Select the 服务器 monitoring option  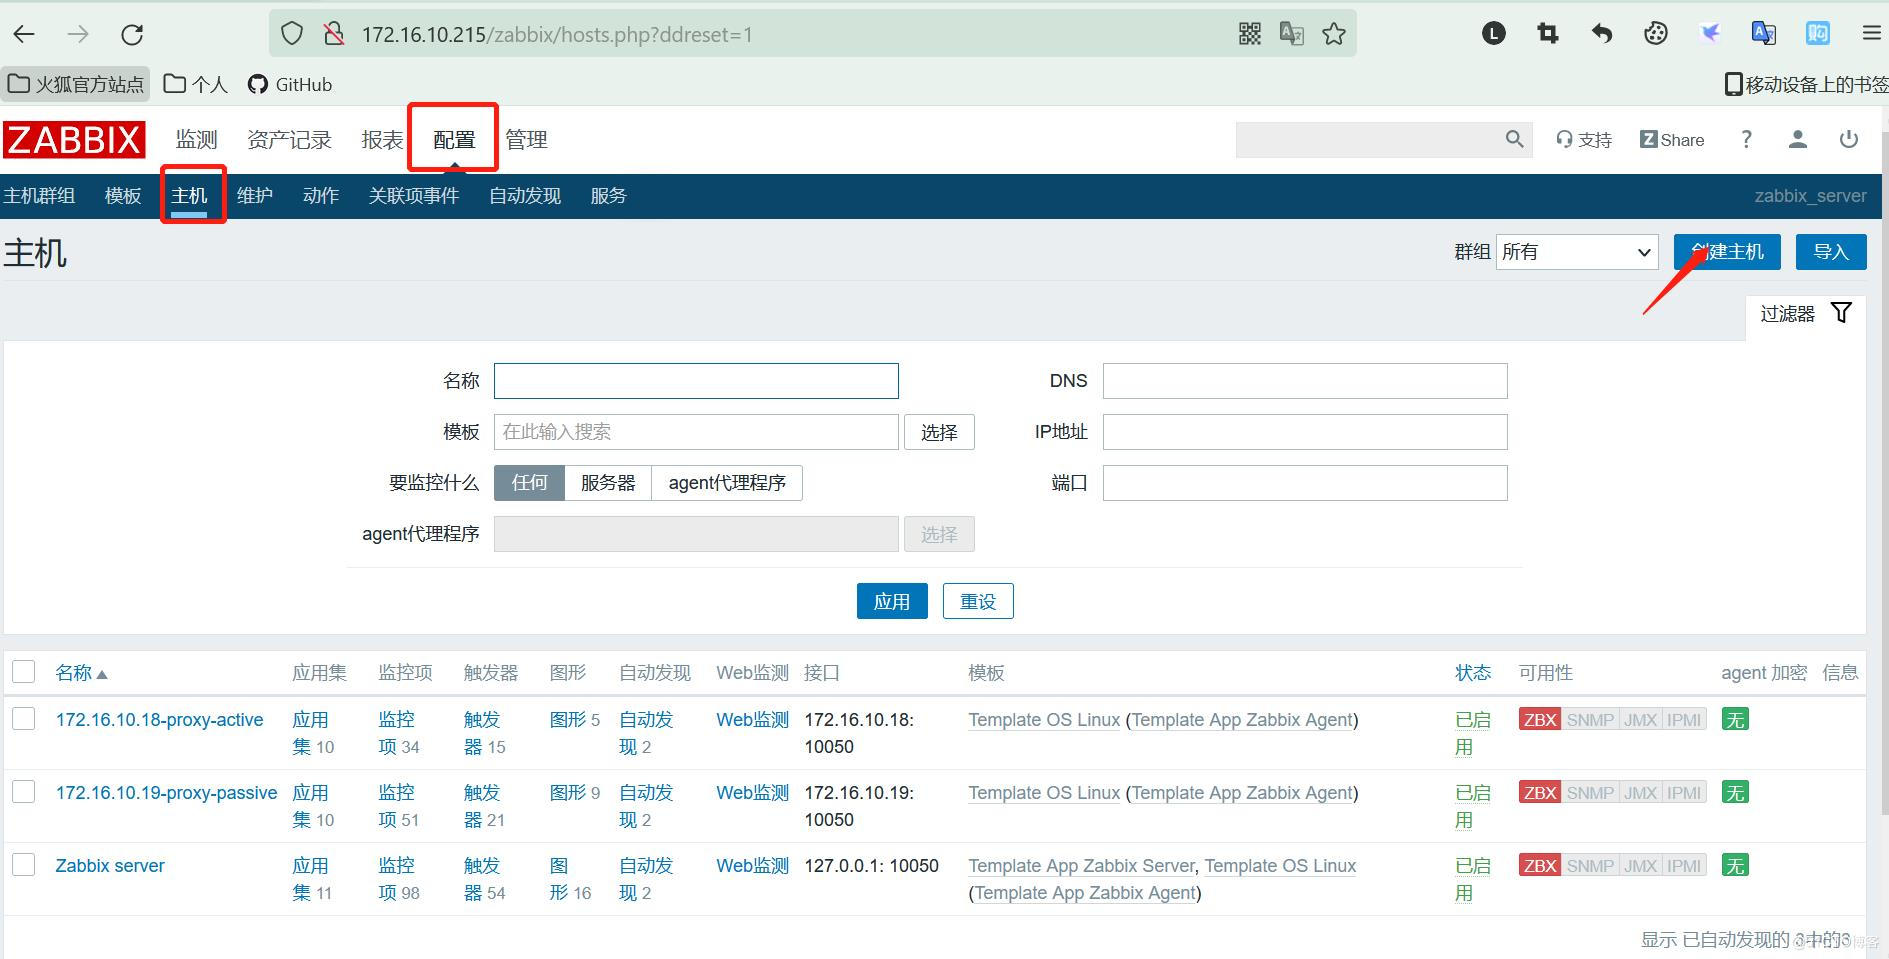[x=608, y=483]
